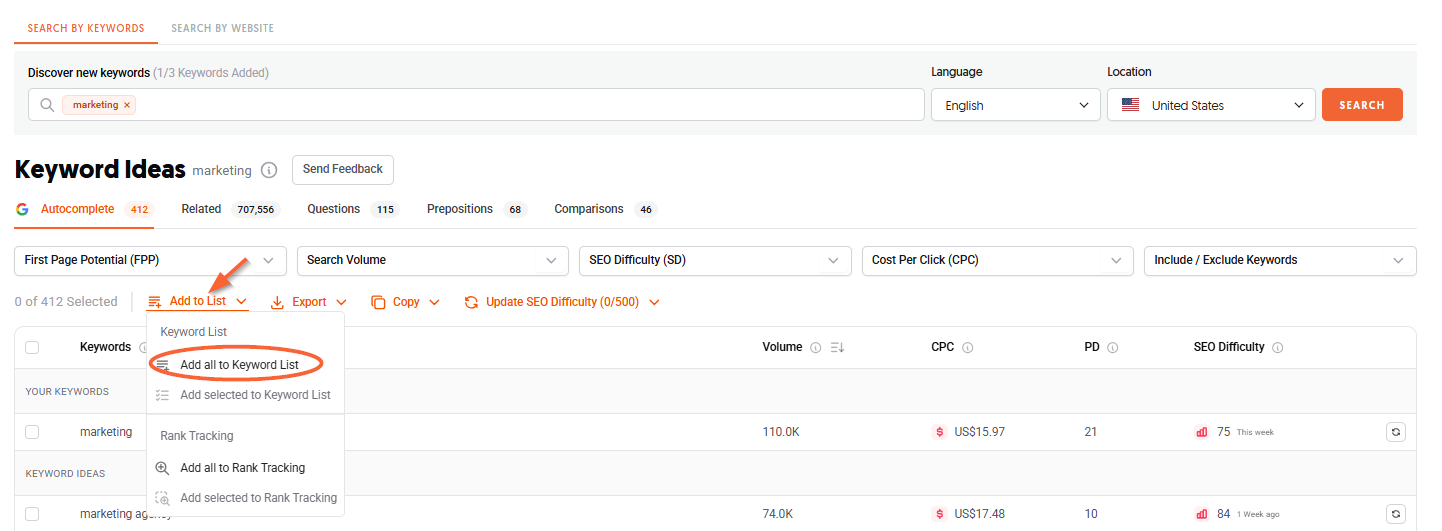This screenshot has width=1442, height=531.
Task: Open the Location United States dropdown
Action: (1211, 105)
